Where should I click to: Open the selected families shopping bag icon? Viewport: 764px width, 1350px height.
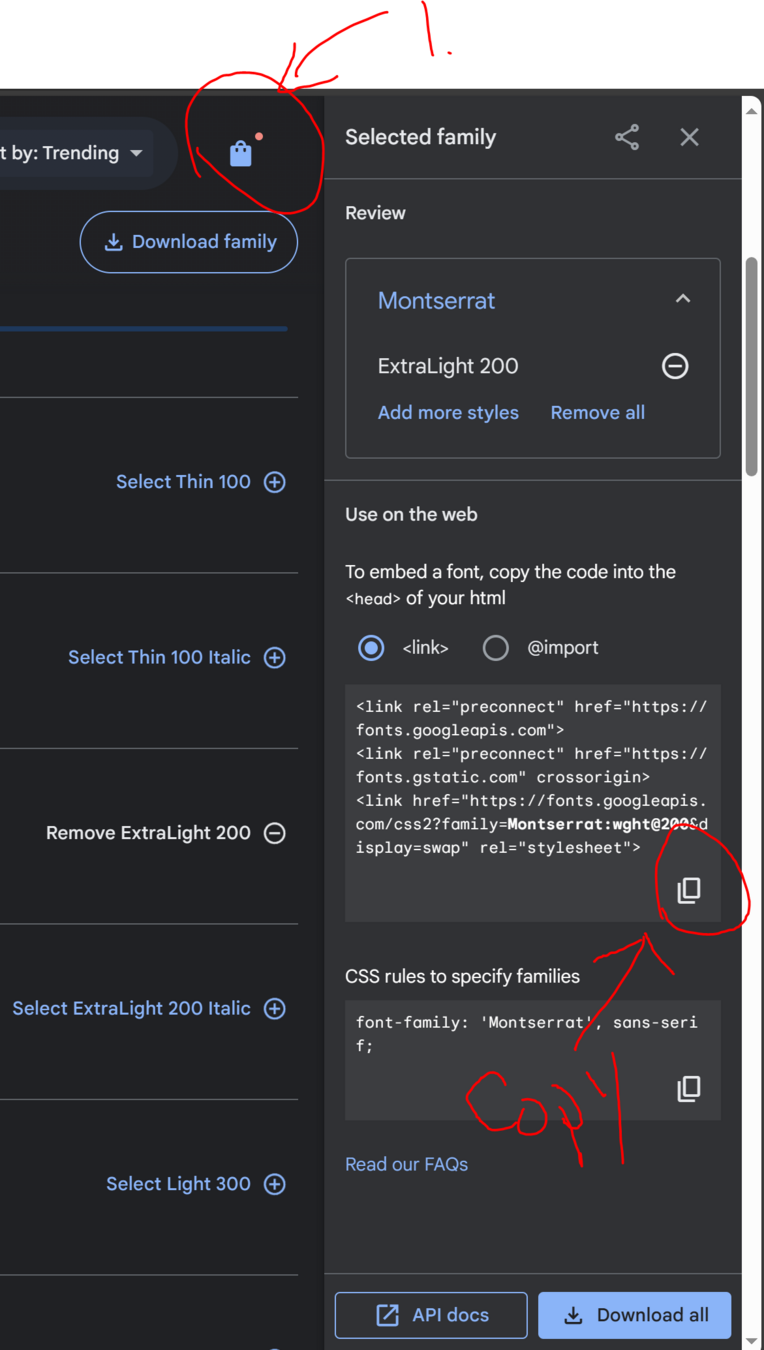pyautogui.click(x=240, y=153)
